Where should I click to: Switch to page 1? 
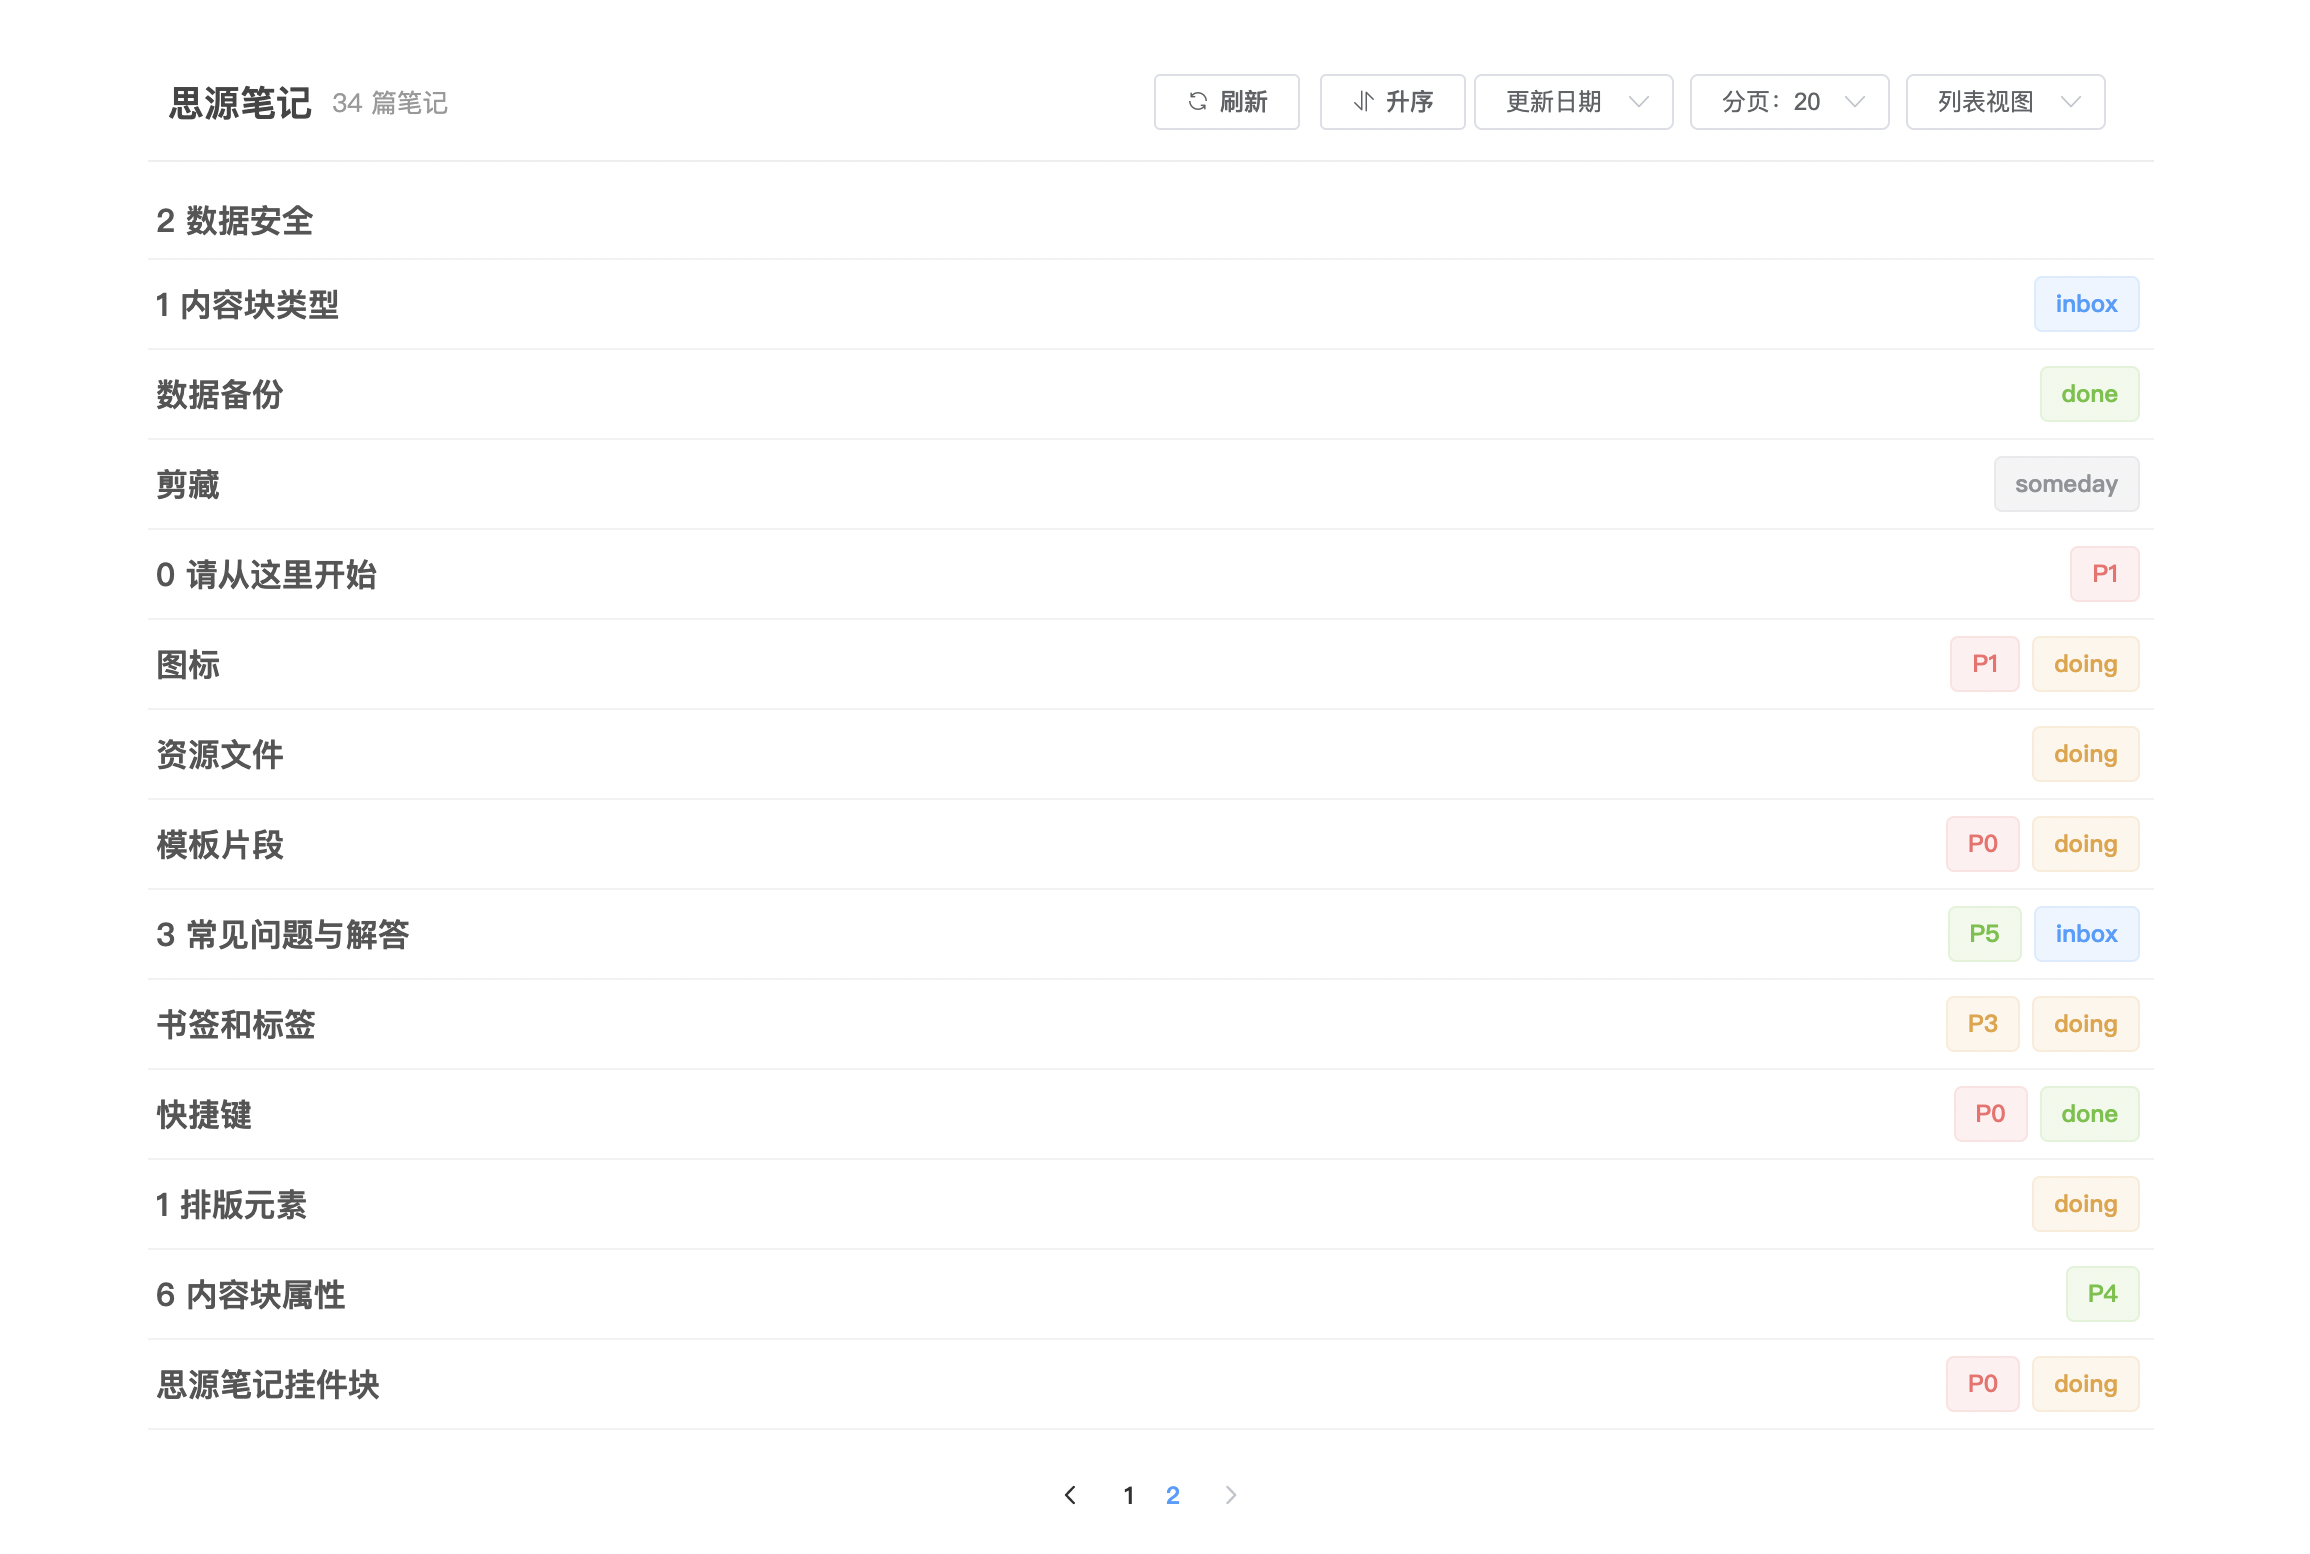click(1128, 1495)
